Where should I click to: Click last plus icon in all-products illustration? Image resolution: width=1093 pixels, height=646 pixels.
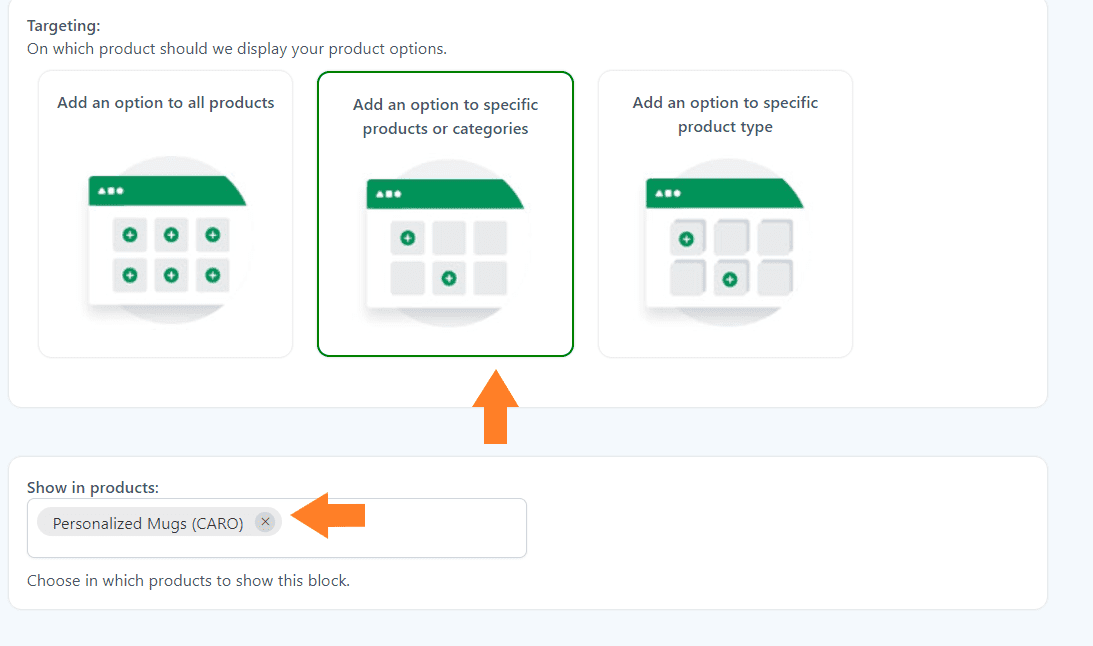(x=213, y=275)
